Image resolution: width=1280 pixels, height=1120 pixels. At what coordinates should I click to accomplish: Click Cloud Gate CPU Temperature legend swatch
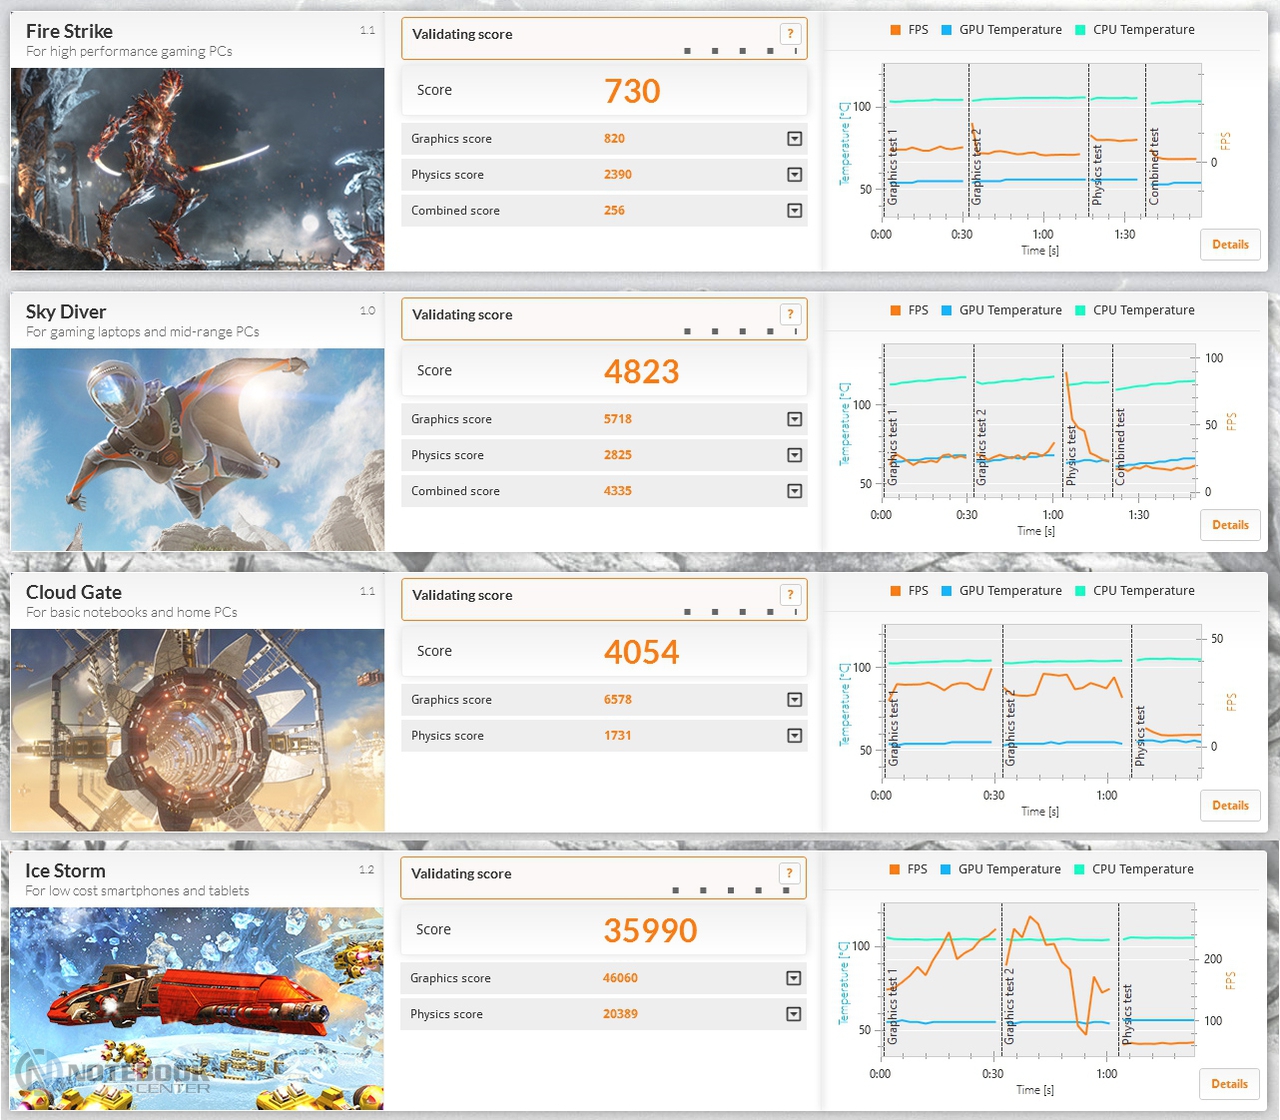(x=1080, y=591)
